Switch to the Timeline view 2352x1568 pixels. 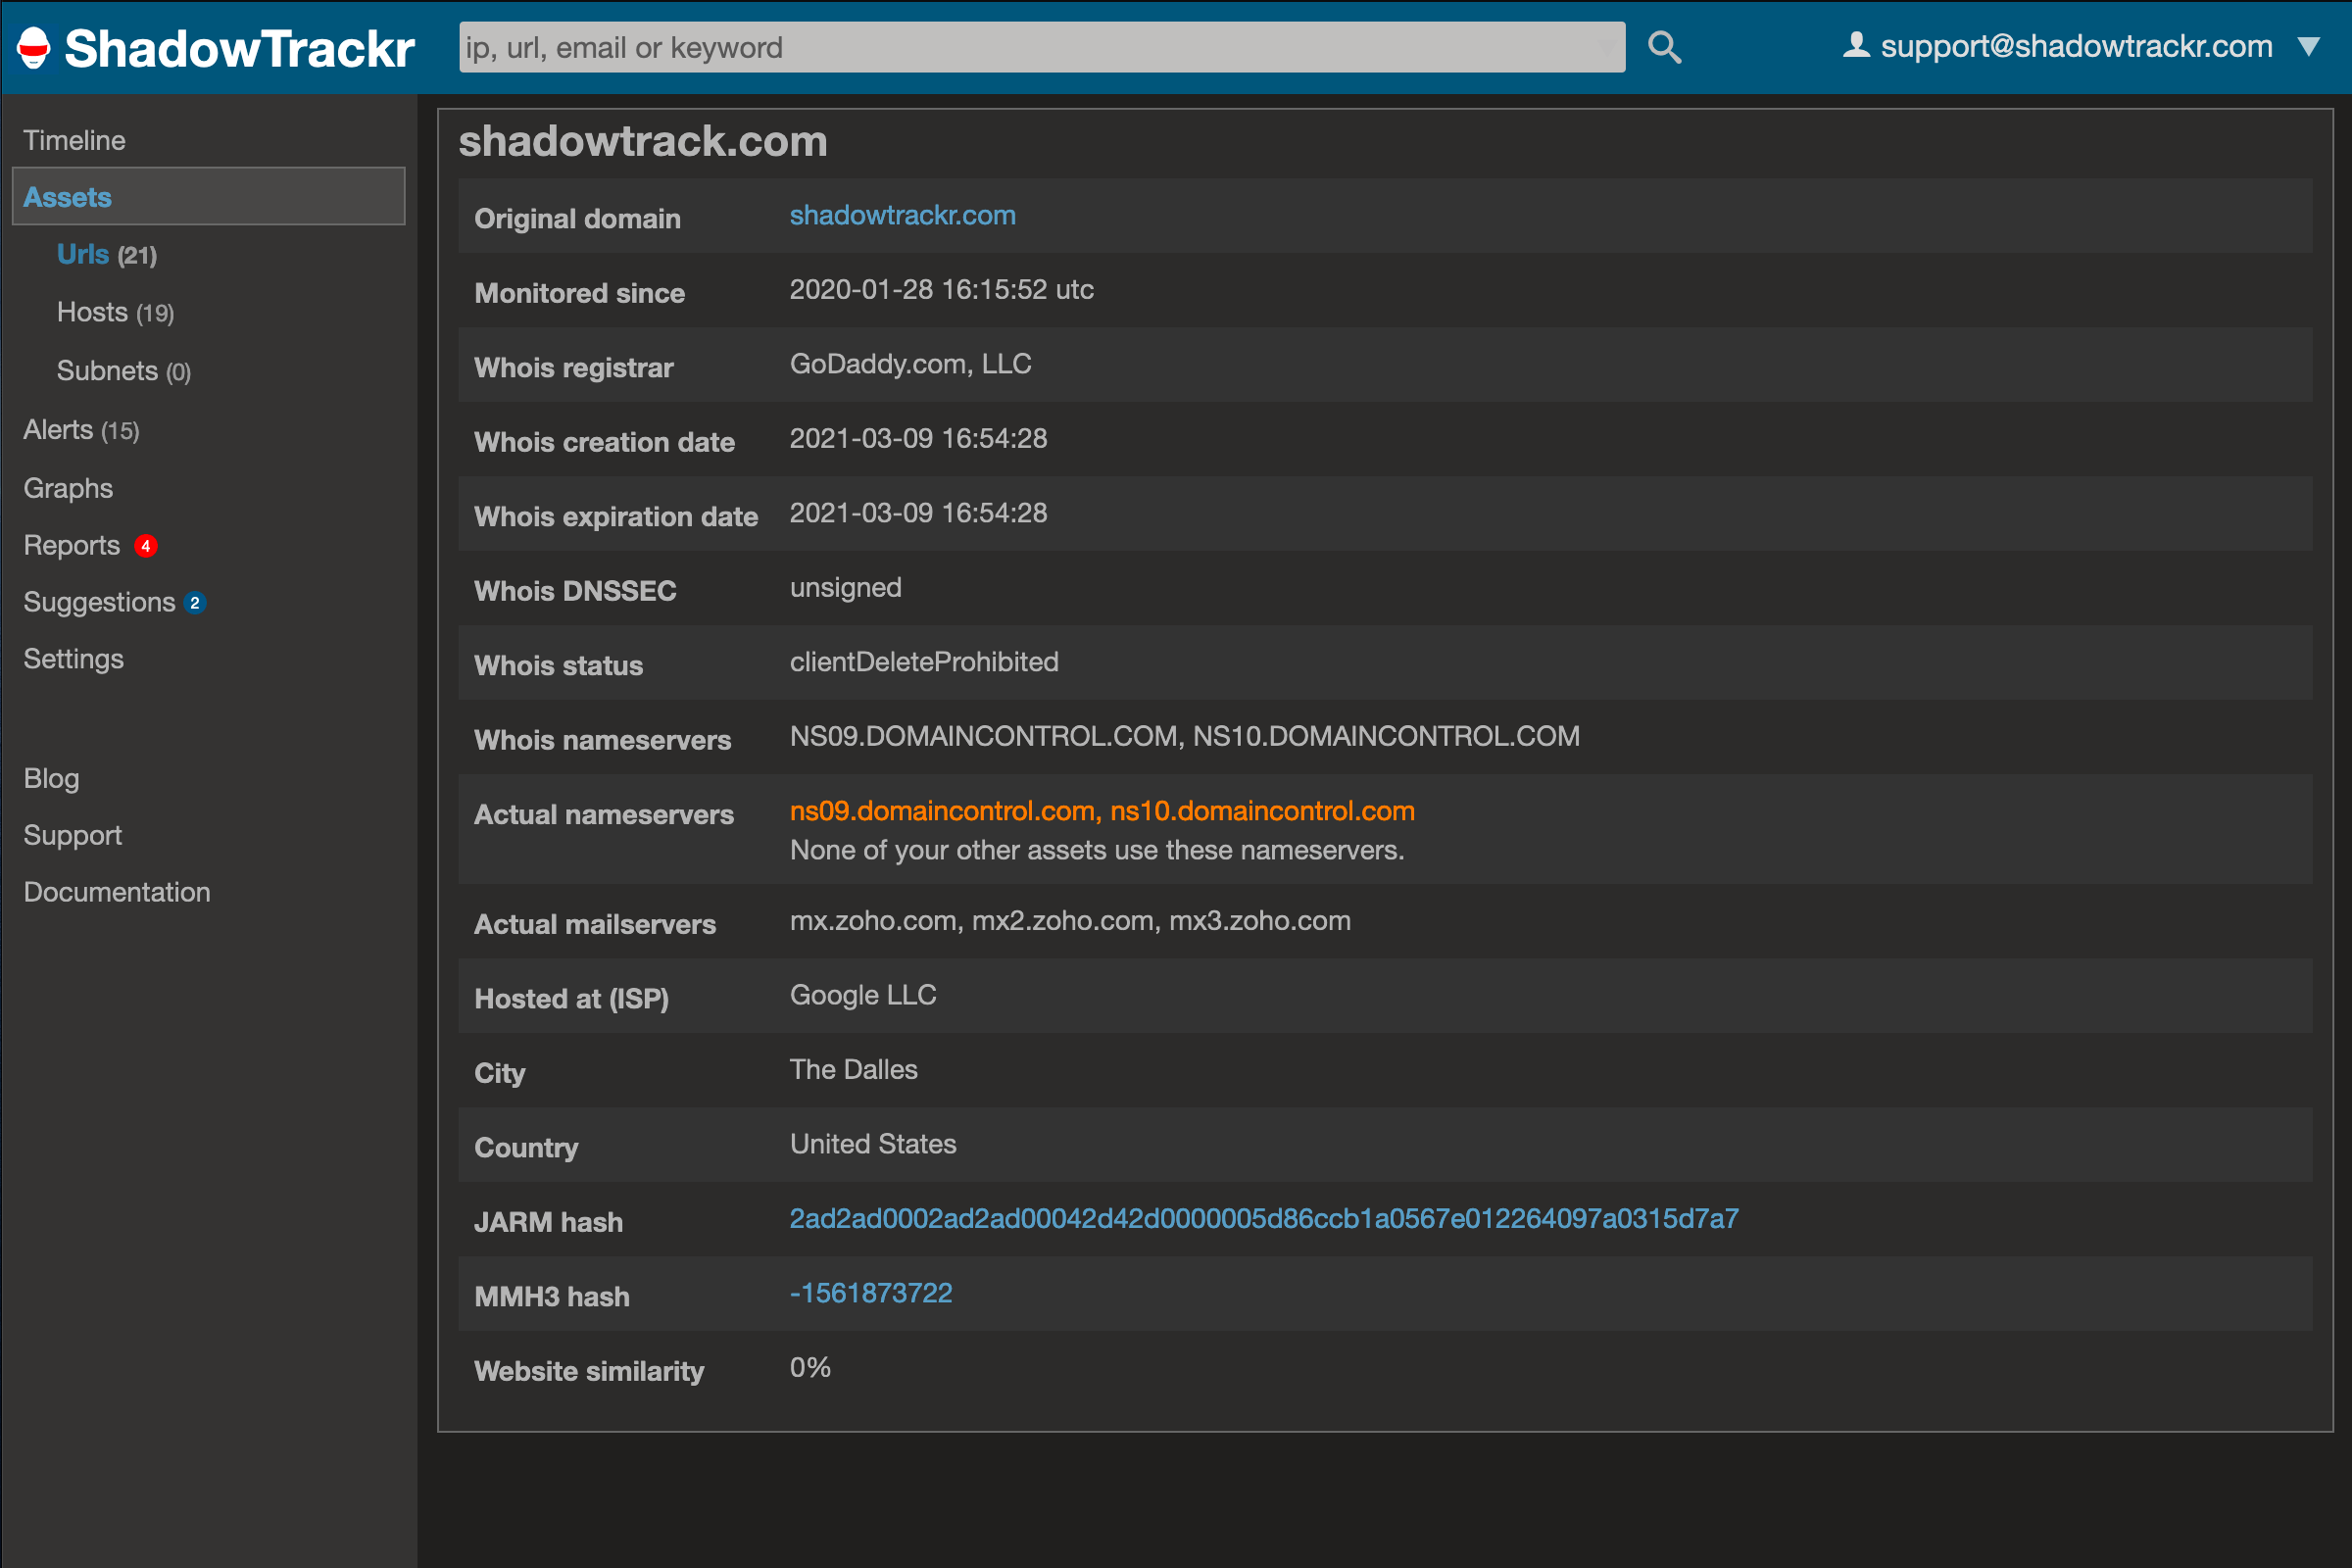click(x=74, y=140)
